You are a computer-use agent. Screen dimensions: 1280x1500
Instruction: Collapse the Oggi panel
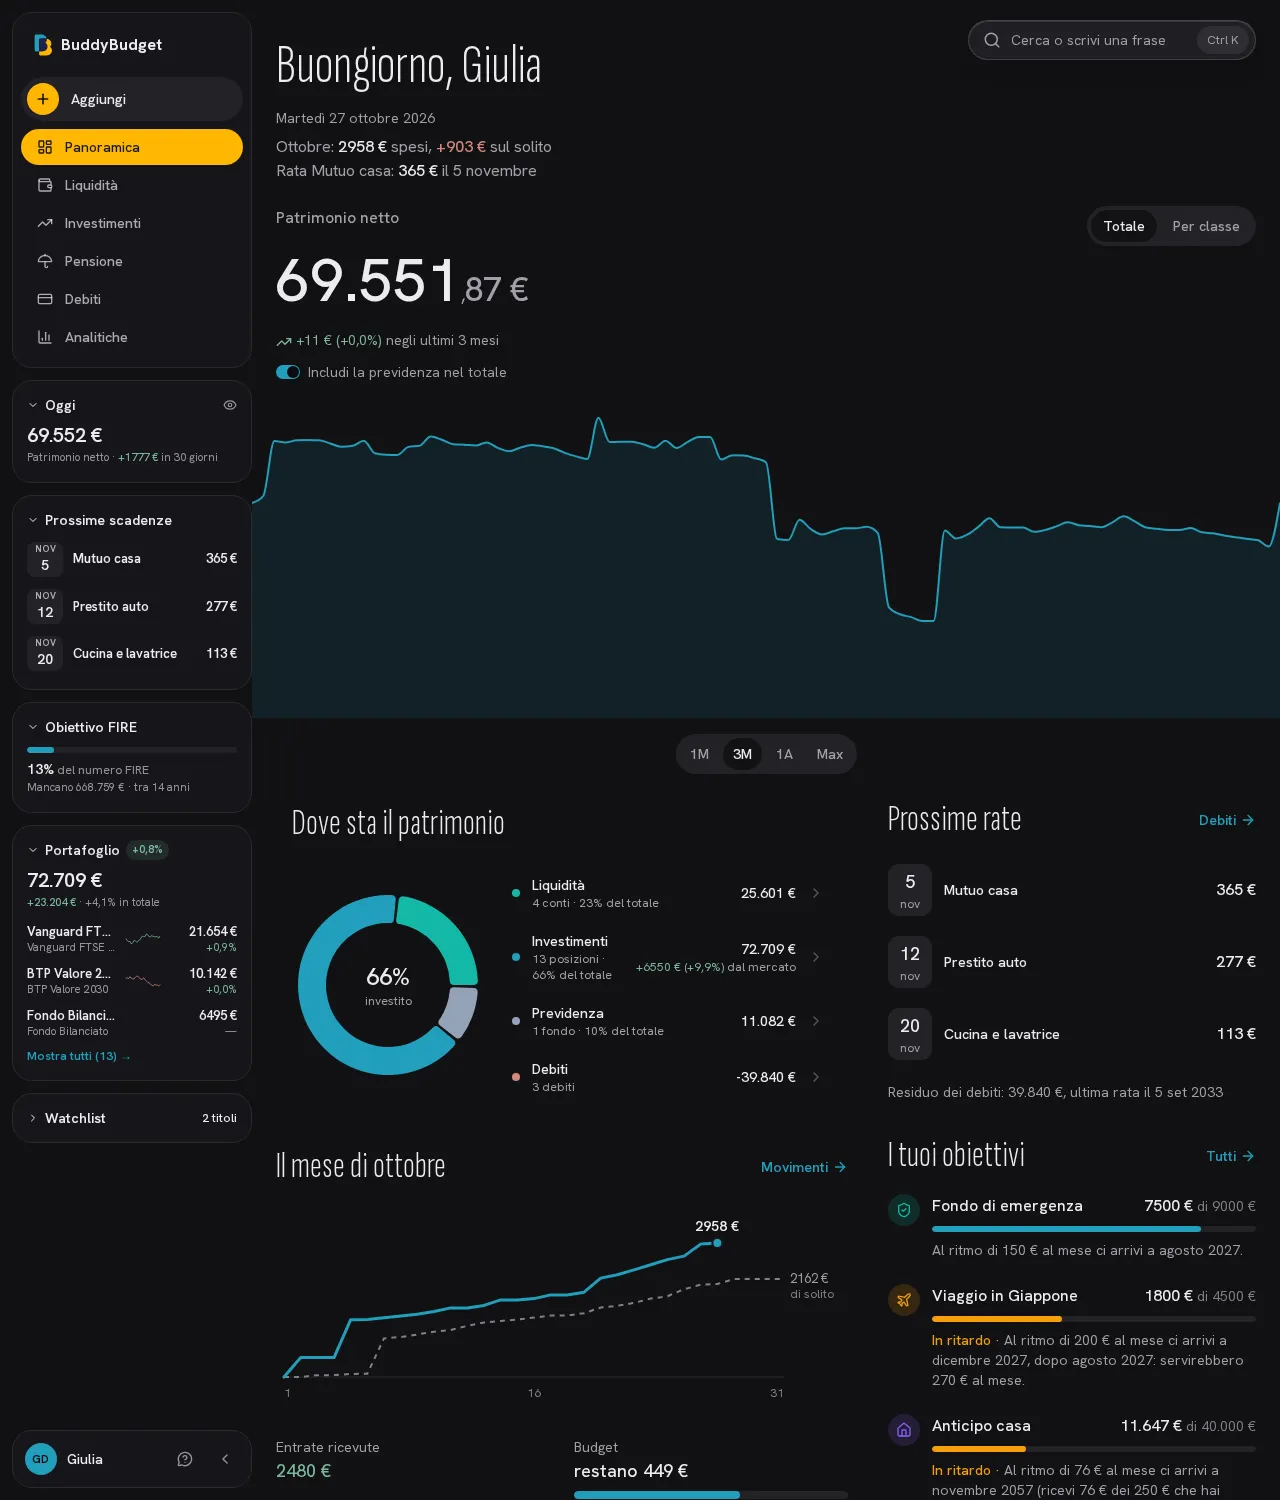[x=33, y=405]
